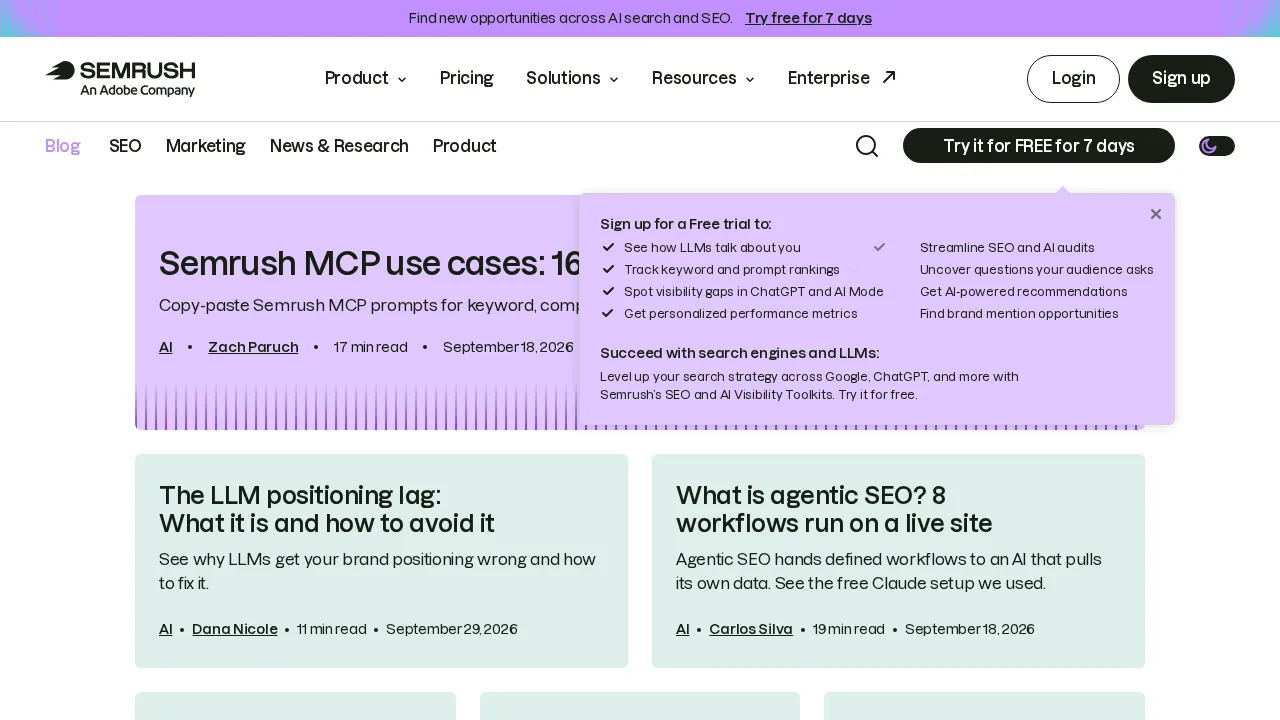Click 'Sign up for a Free trial to:' heading
Image resolution: width=1280 pixels, height=720 pixels.
tap(686, 224)
